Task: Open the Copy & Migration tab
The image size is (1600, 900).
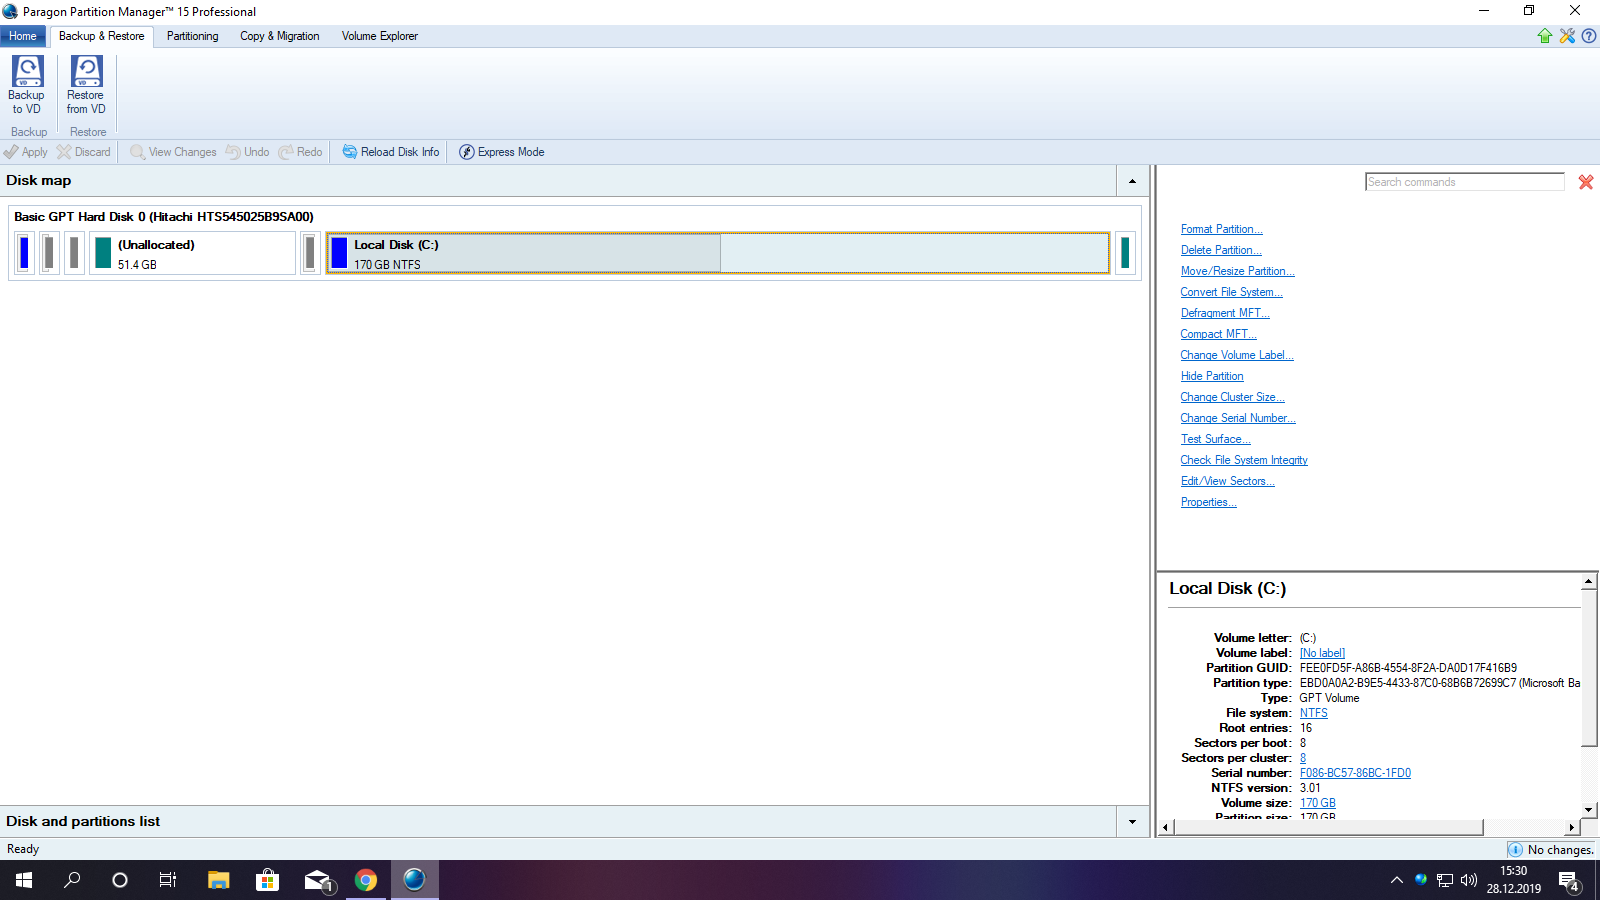Action: point(279,36)
